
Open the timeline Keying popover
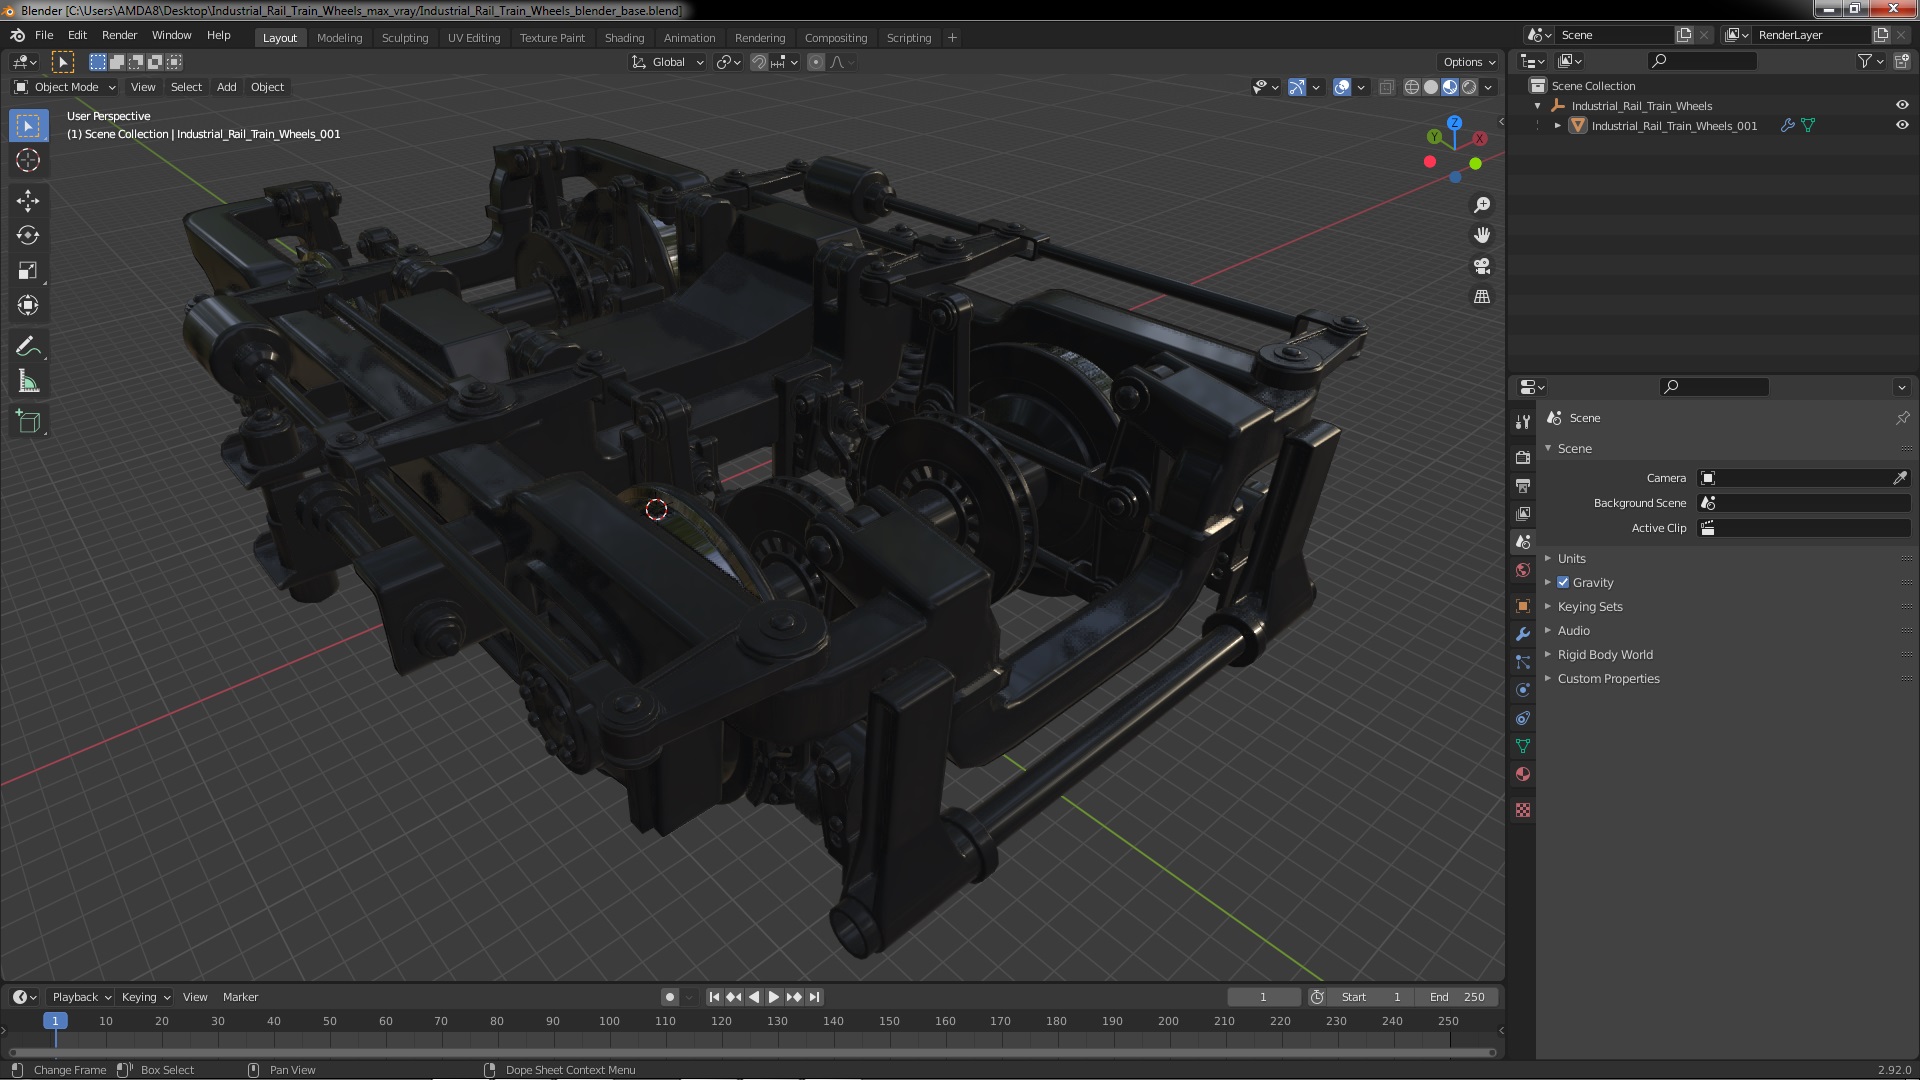[x=146, y=997]
